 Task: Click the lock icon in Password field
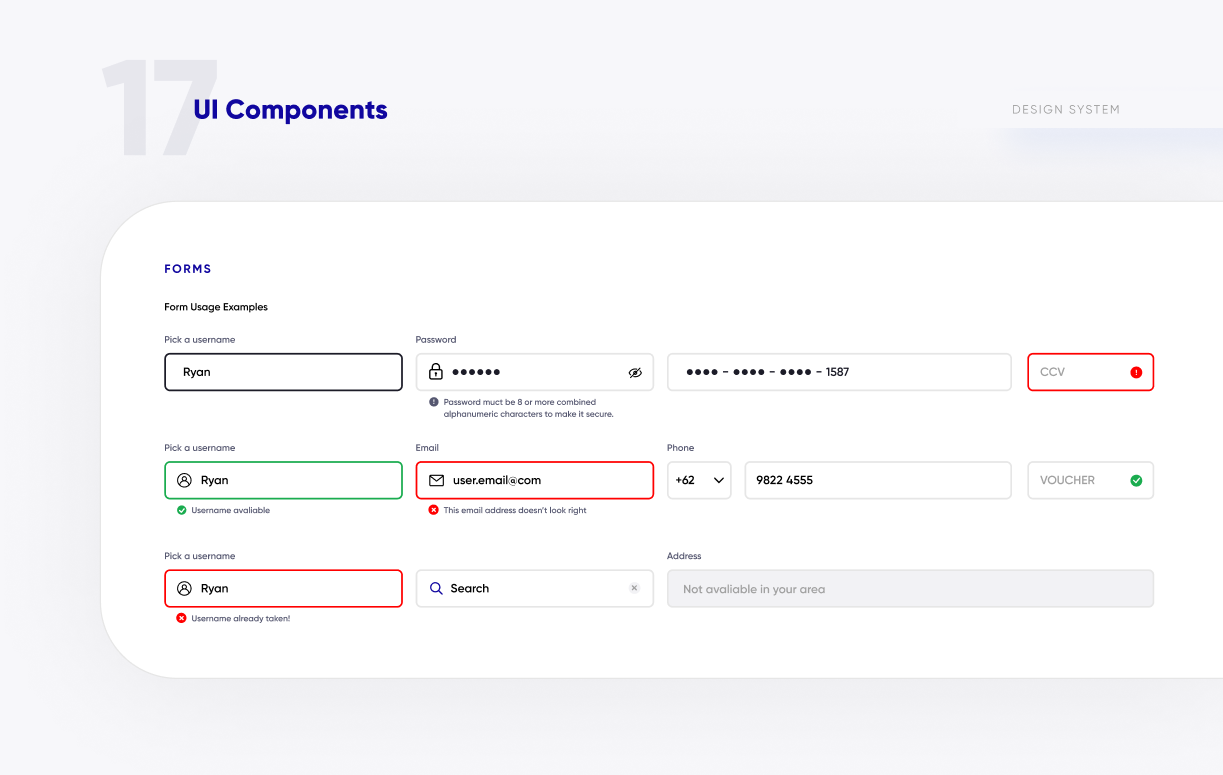pos(436,372)
